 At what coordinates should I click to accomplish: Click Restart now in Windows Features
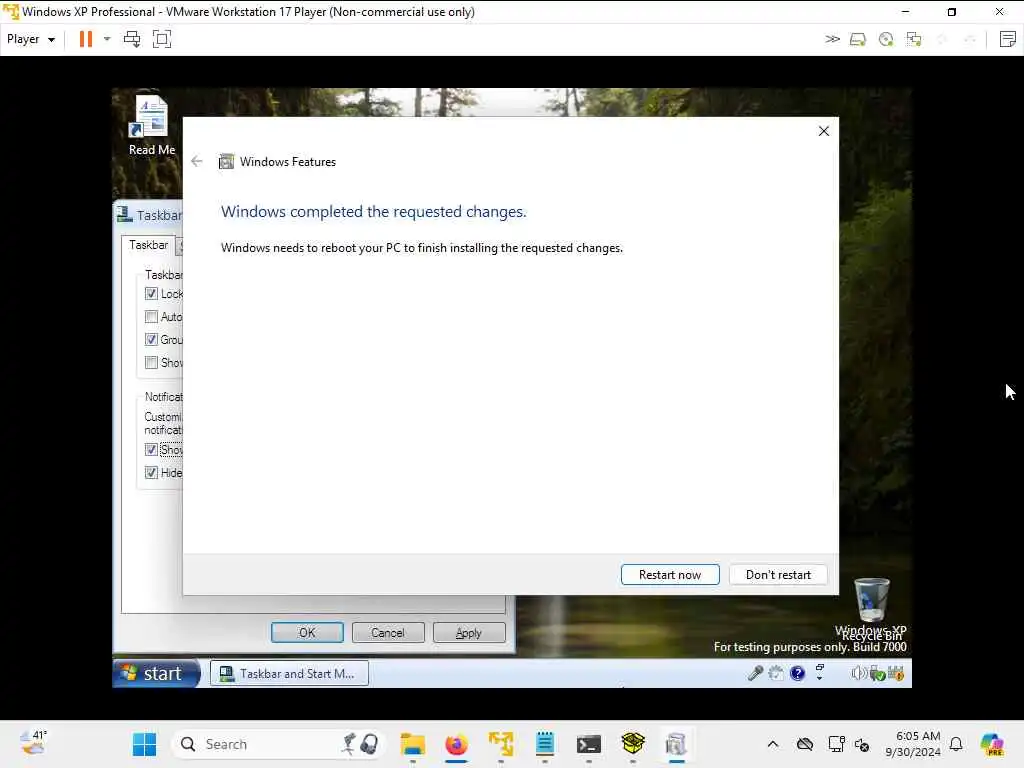click(670, 575)
